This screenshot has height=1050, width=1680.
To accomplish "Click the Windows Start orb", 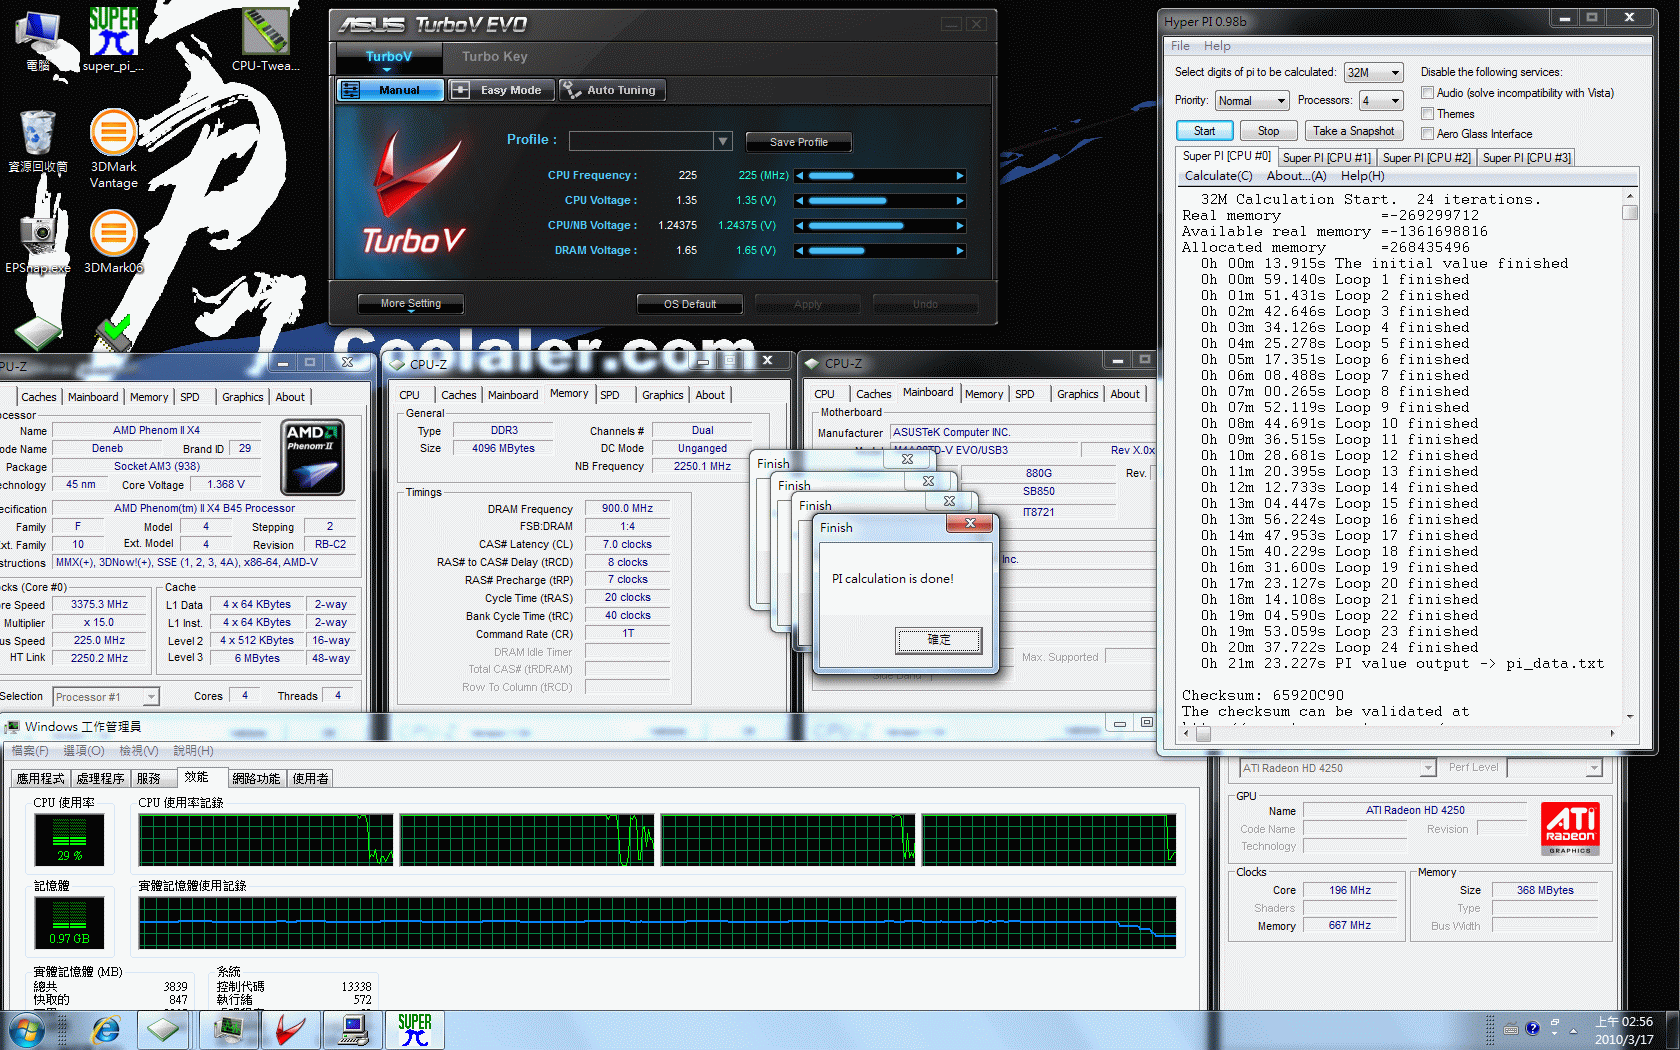I will pyautogui.click(x=27, y=1029).
